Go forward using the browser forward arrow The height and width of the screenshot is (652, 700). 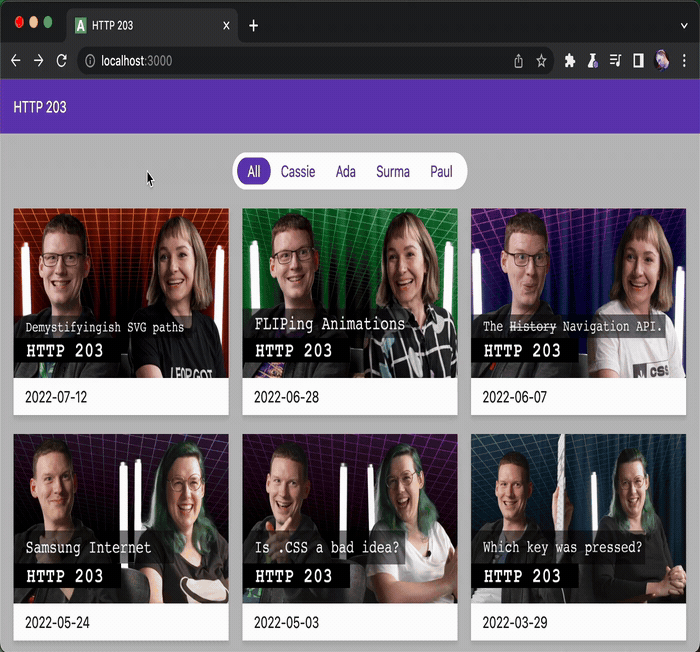point(39,60)
